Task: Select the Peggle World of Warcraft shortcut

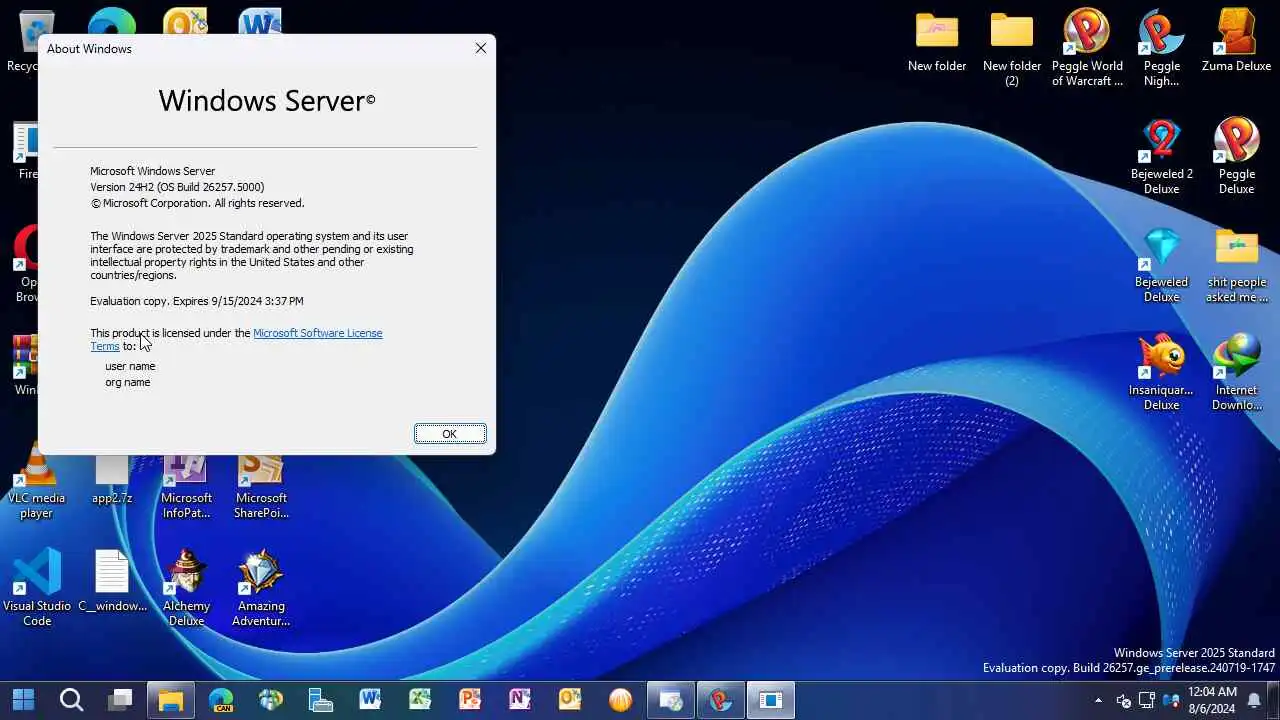Action: point(1087,48)
